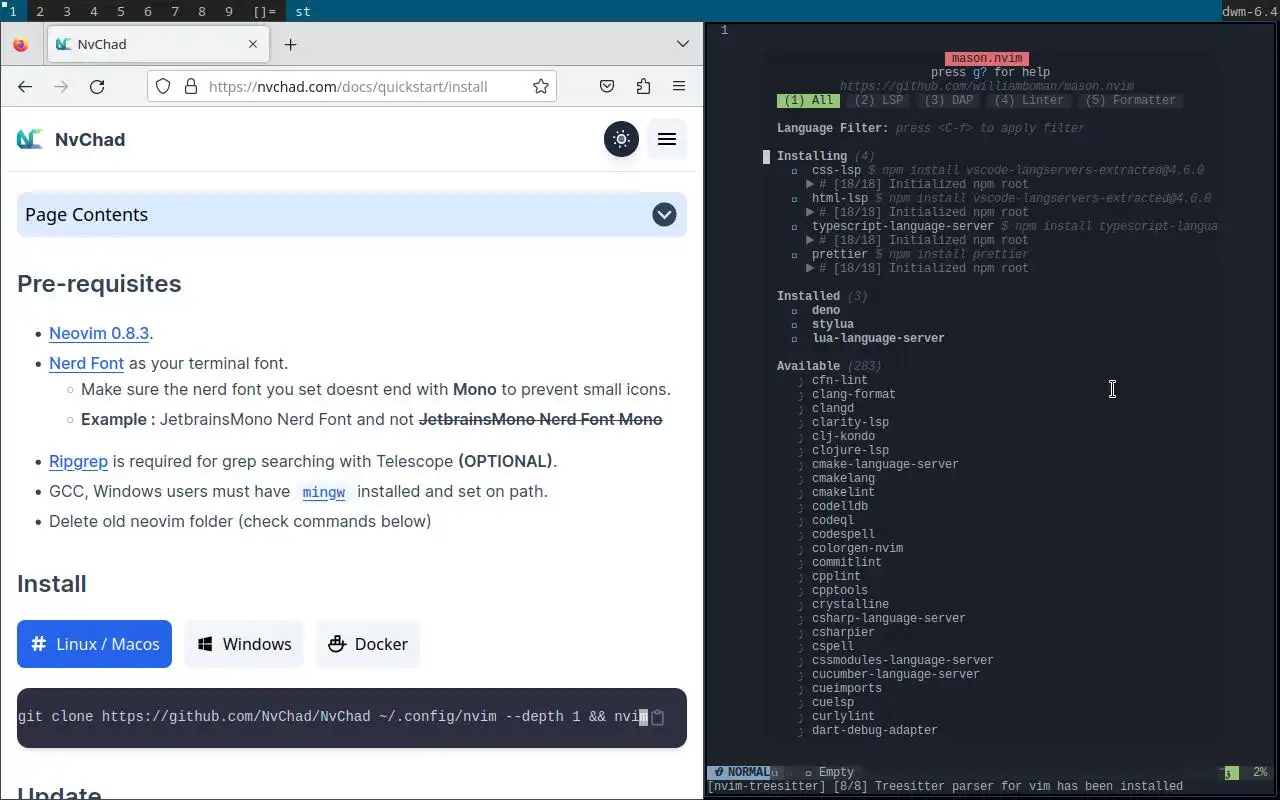Viewport: 1280px width, 800px height.
Task: Select Mason (3) DAP tab
Action: click(x=949, y=100)
